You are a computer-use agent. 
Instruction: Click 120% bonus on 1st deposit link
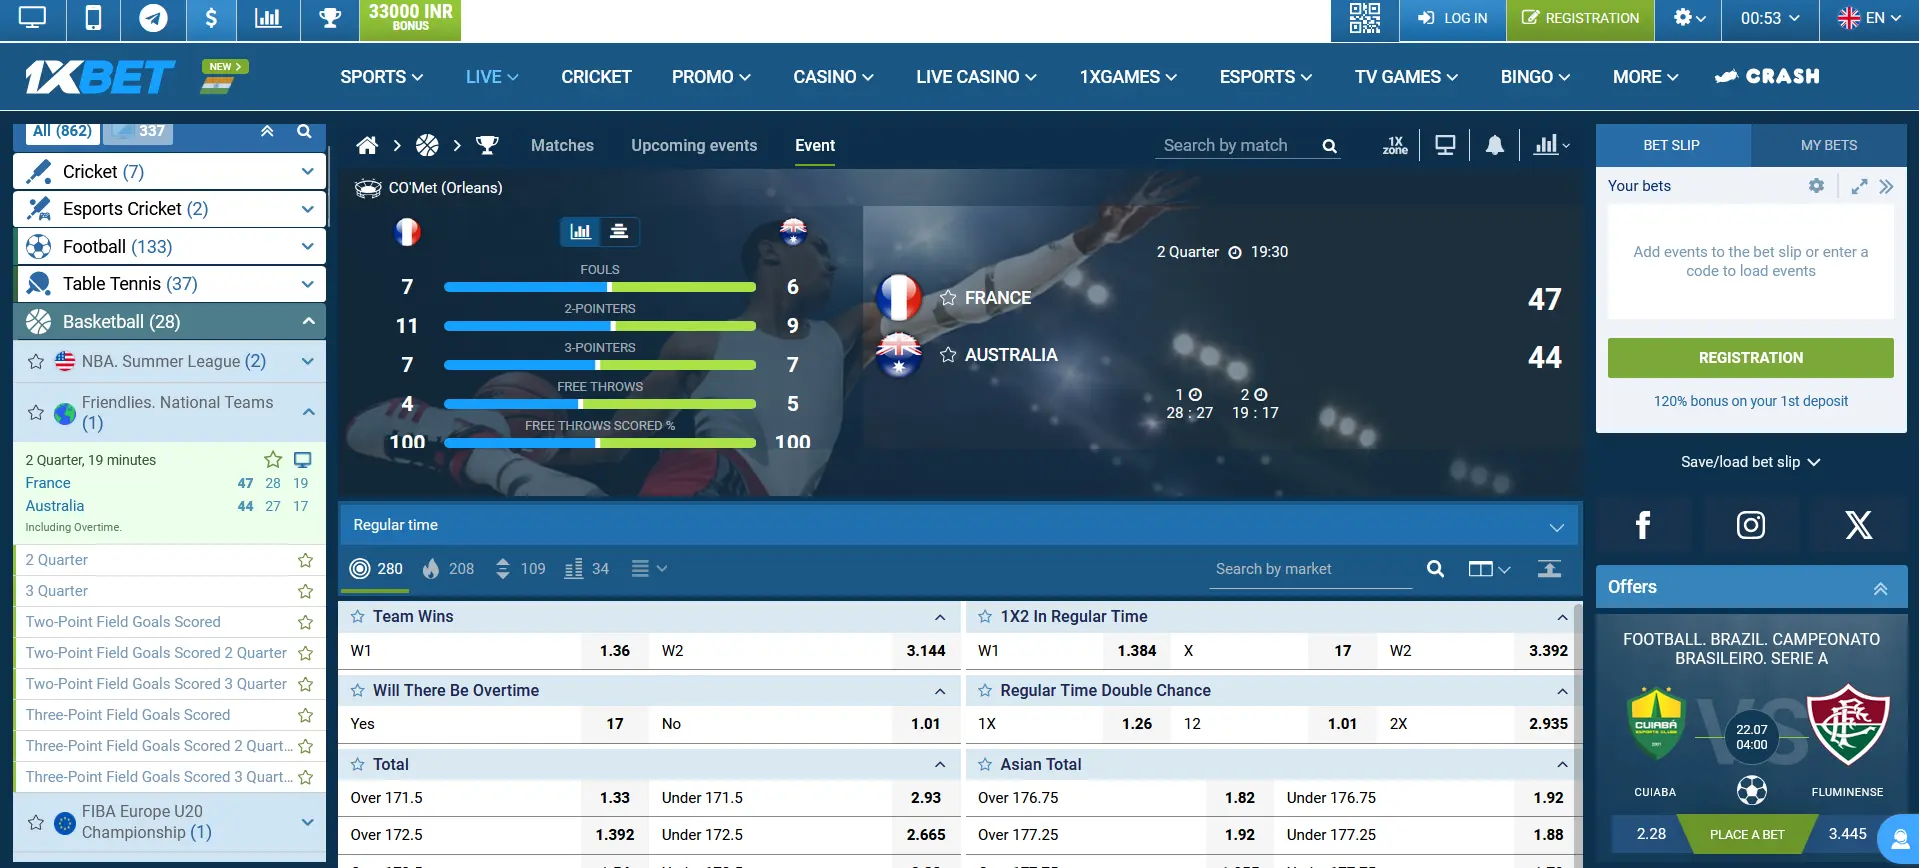pyautogui.click(x=1751, y=402)
